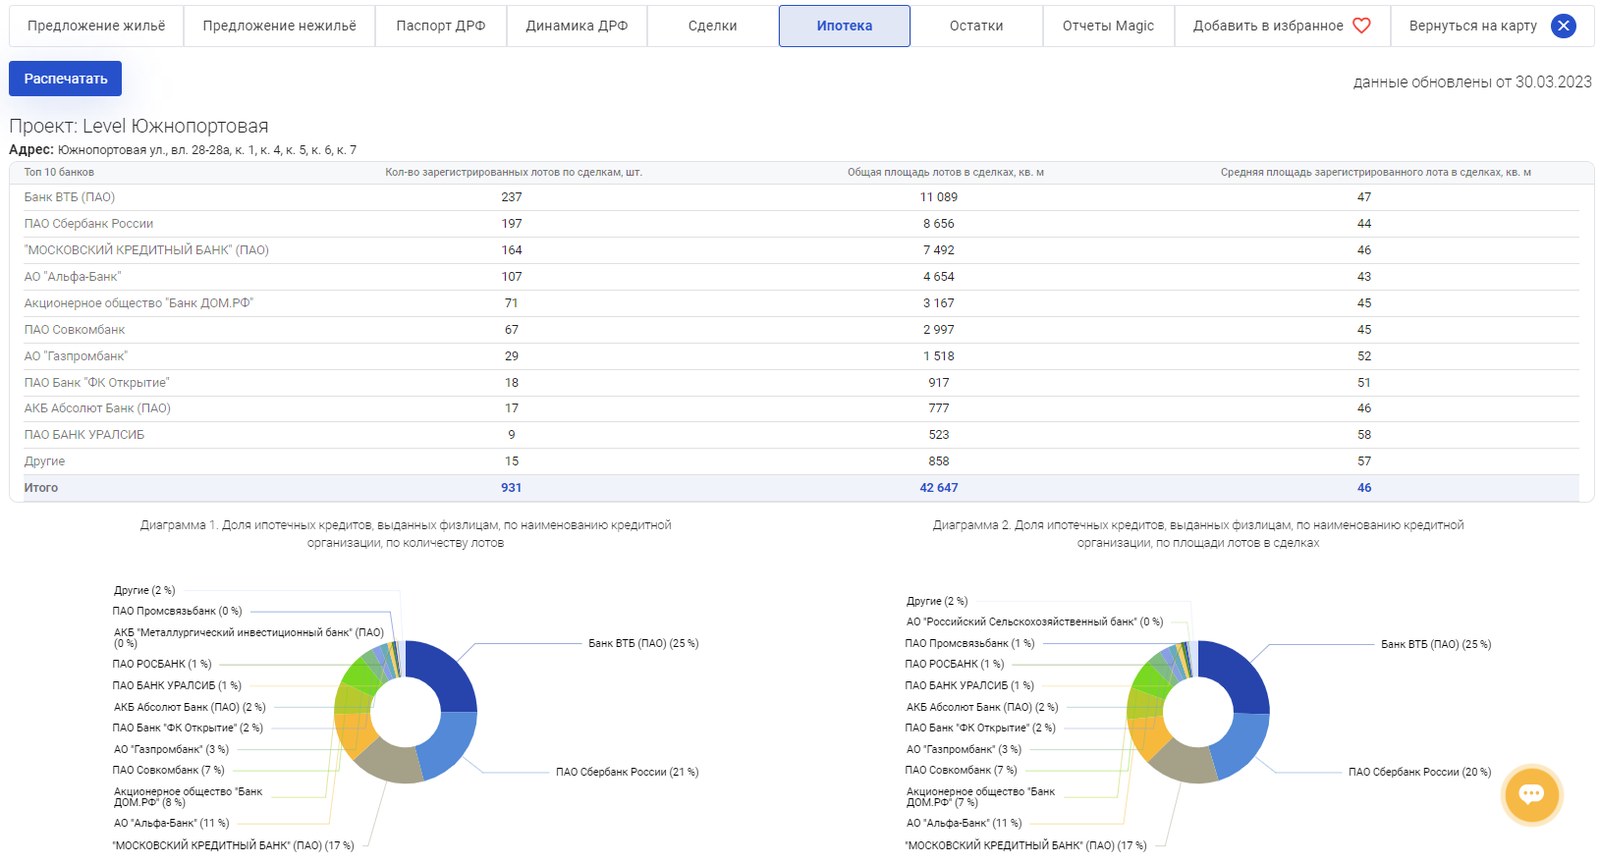Click the heart icon for adding to favorites

[1361, 26]
